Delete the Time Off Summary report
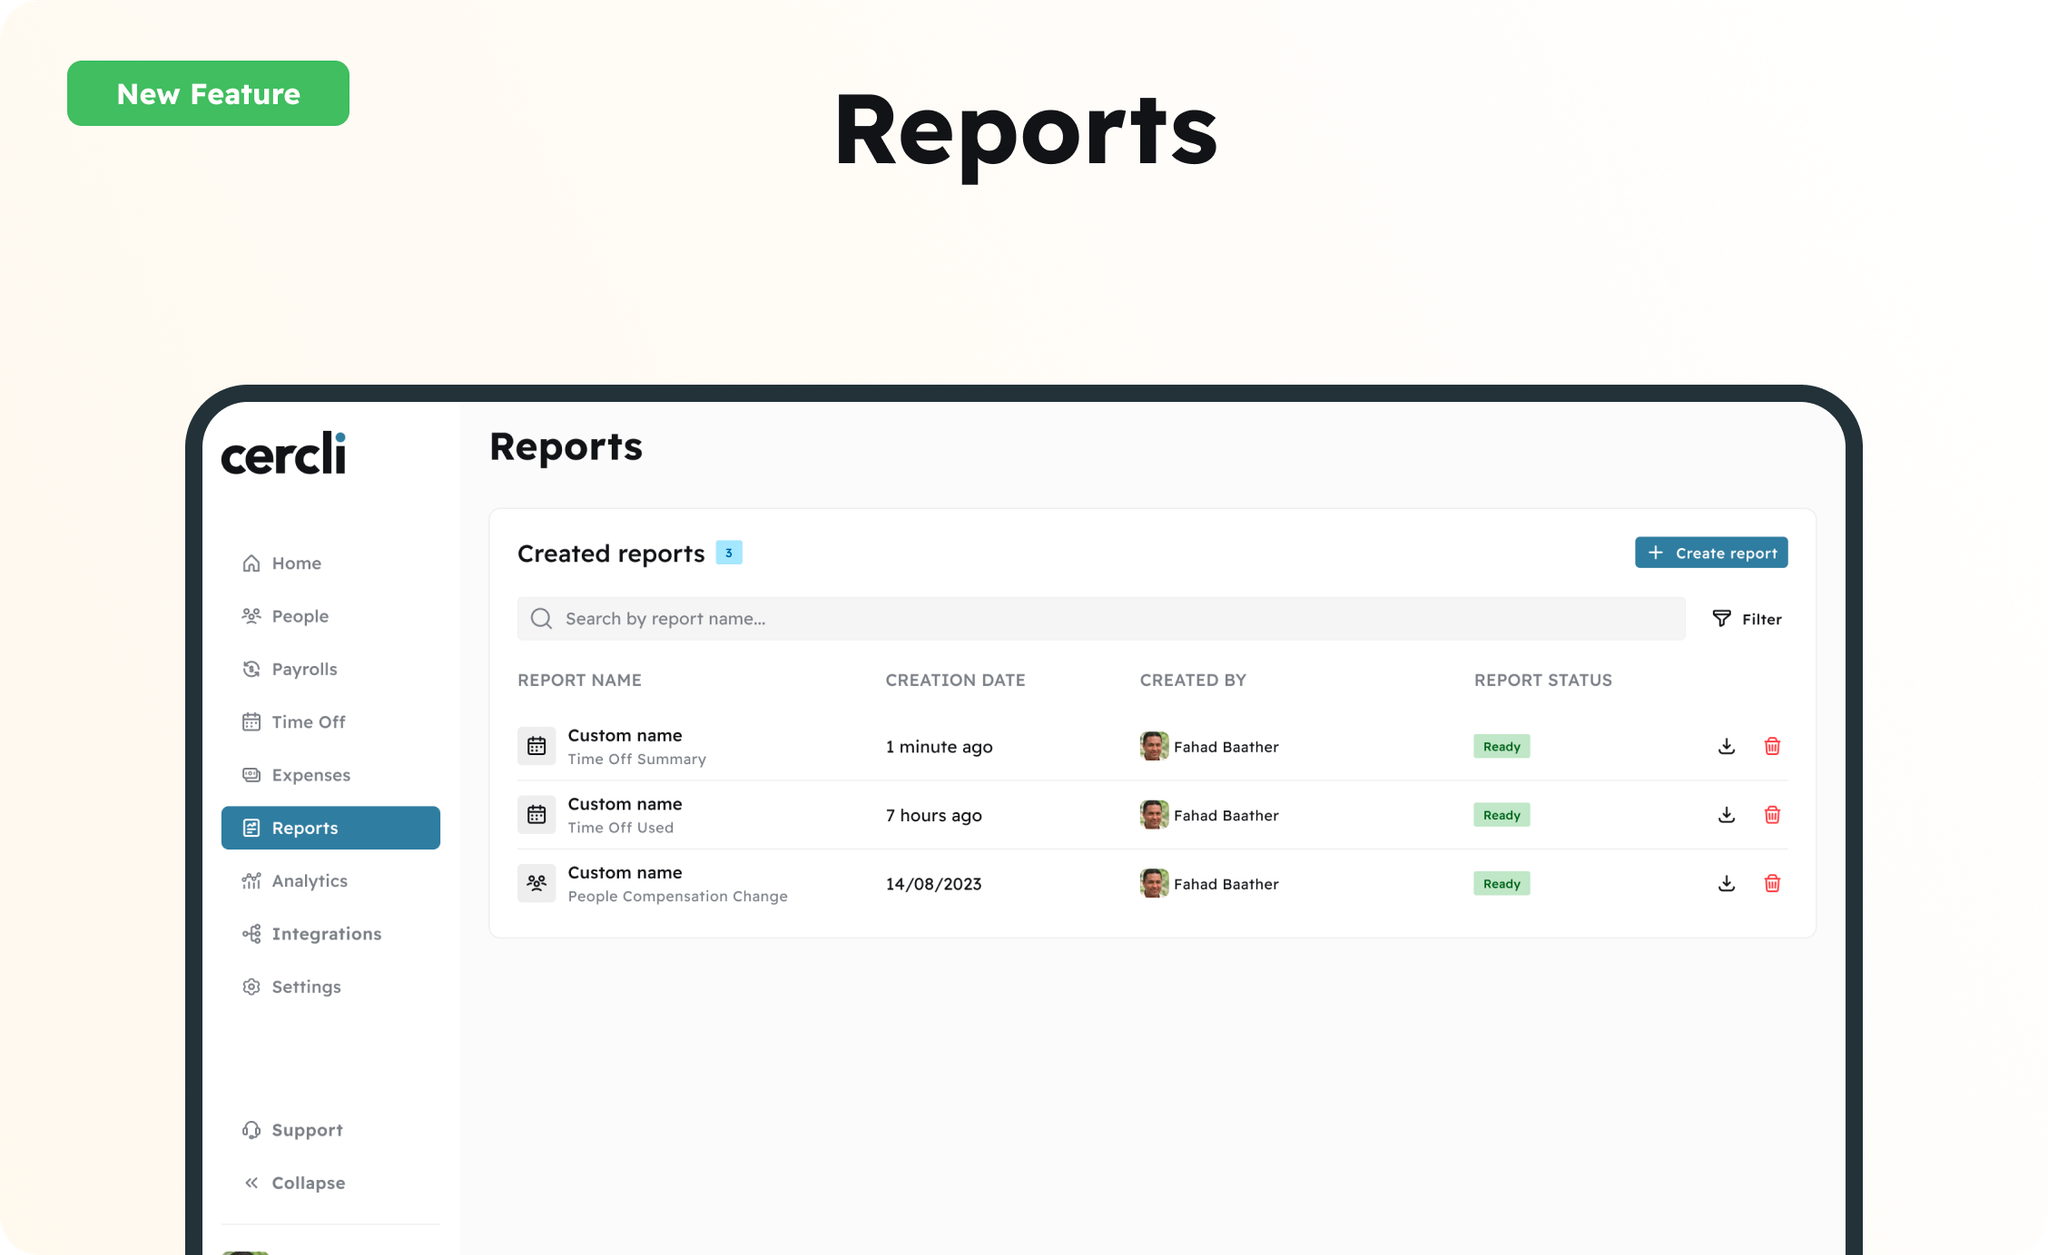 point(1772,746)
